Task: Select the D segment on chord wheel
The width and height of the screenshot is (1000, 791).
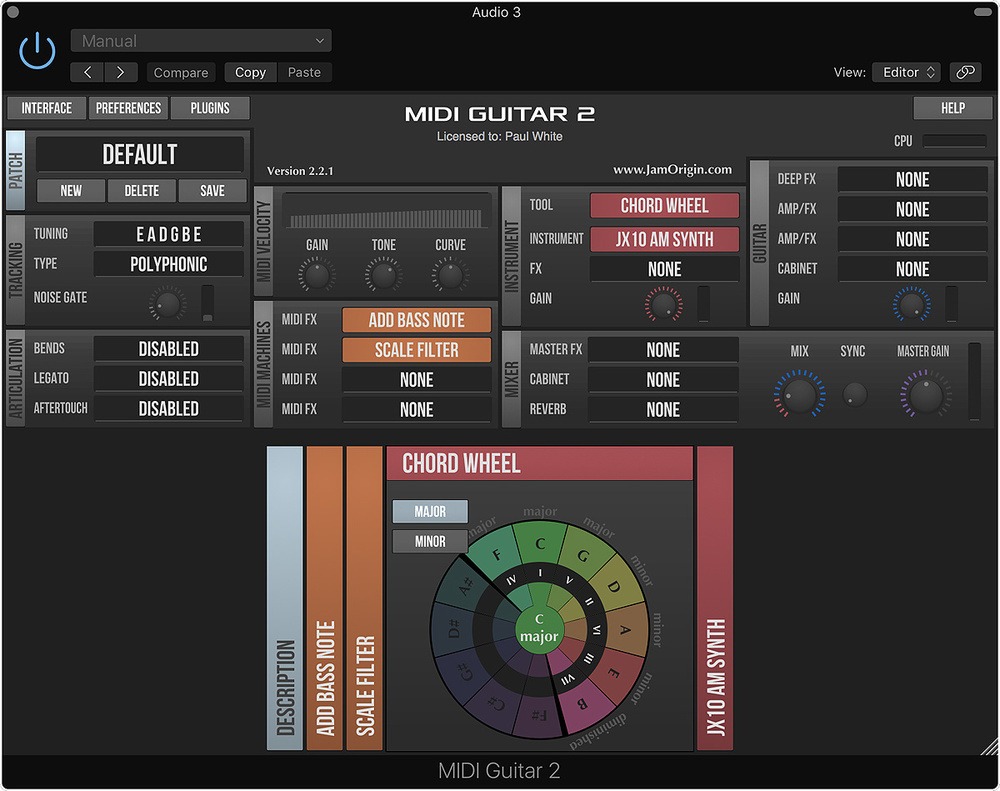Action: (614, 586)
